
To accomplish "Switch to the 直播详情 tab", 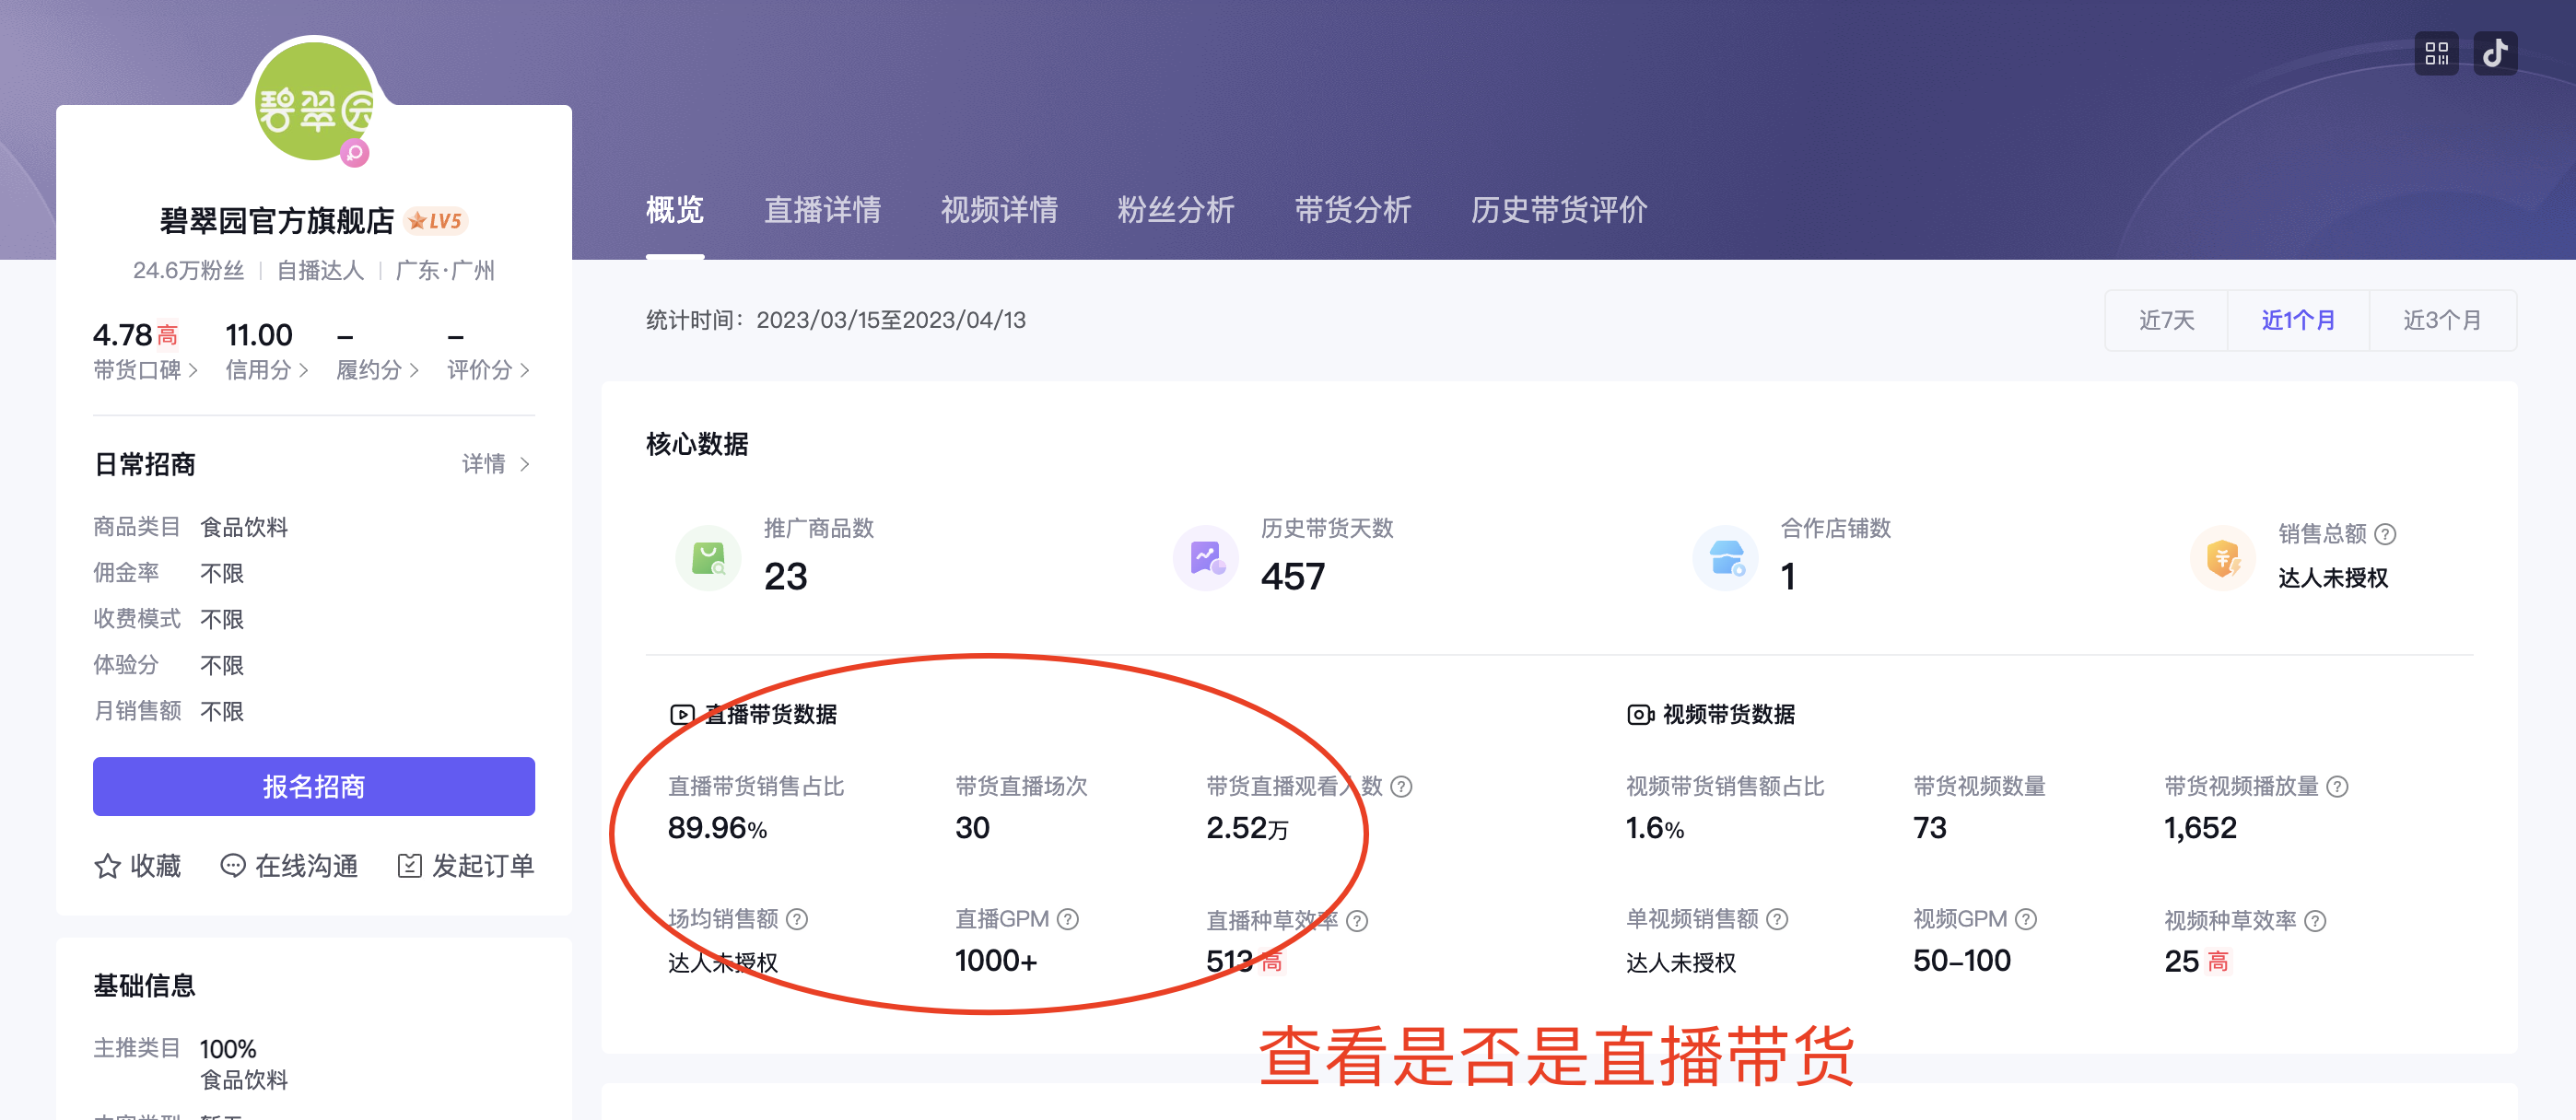I will (x=822, y=210).
